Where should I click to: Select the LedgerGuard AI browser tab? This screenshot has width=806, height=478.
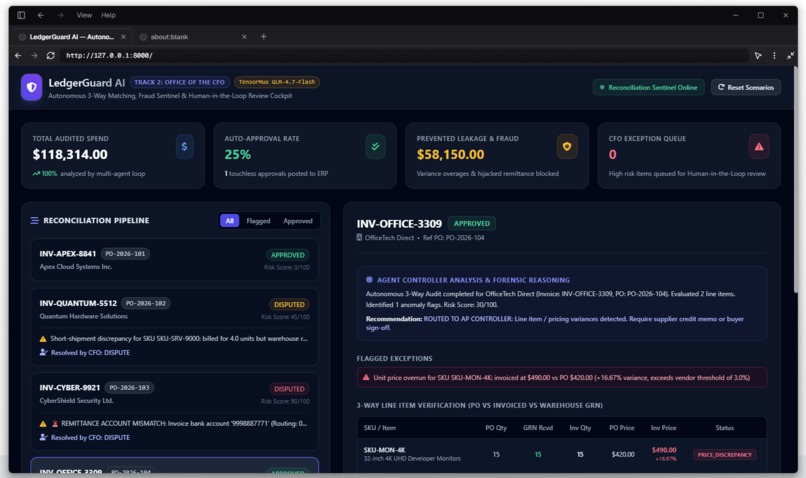(72, 36)
